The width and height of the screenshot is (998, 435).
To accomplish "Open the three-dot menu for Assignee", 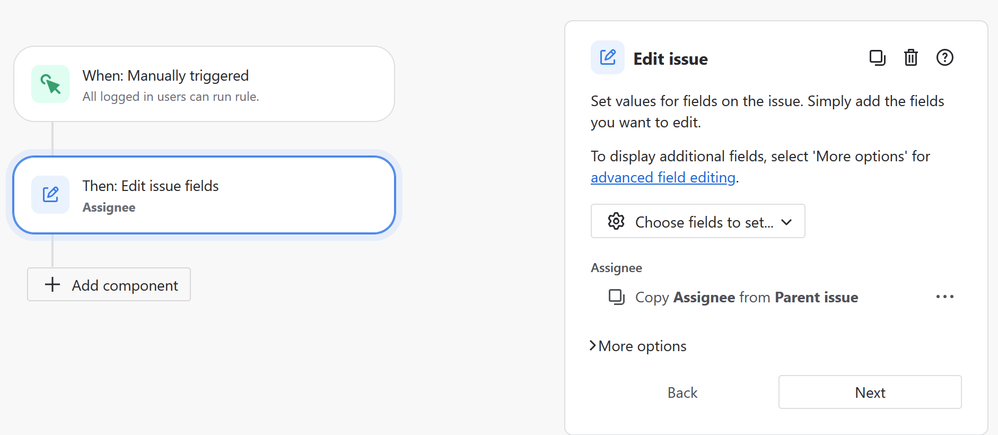I will click(945, 297).
